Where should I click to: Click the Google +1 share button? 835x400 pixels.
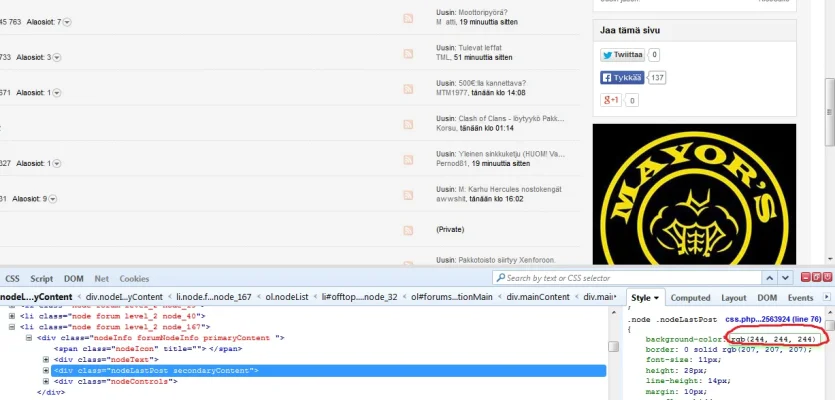[611, 100]
